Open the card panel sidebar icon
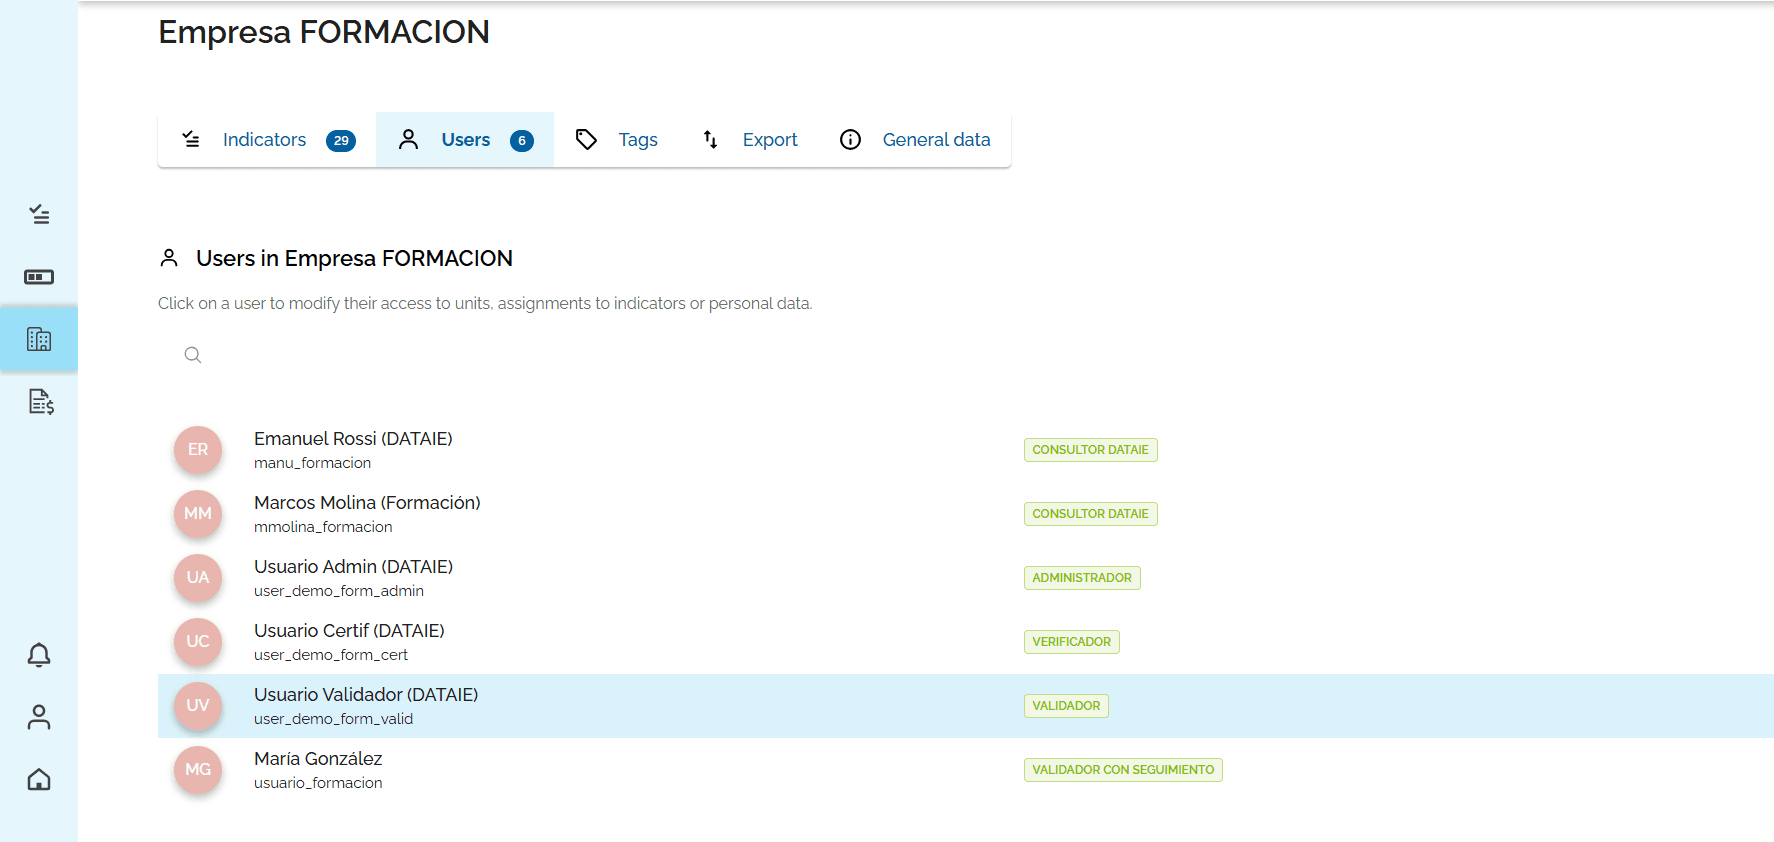Viewport: 1774px width, 842px height. (39, 277)
